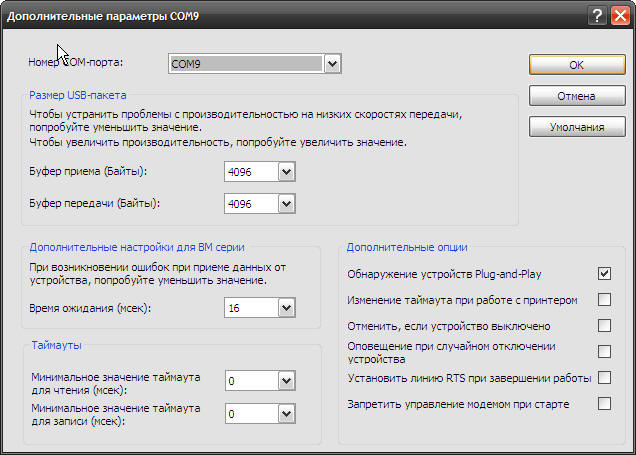636x455 pixels.
Task: Expand the Время ожидания dropdown arrow
Action: [x=286, y=308]
